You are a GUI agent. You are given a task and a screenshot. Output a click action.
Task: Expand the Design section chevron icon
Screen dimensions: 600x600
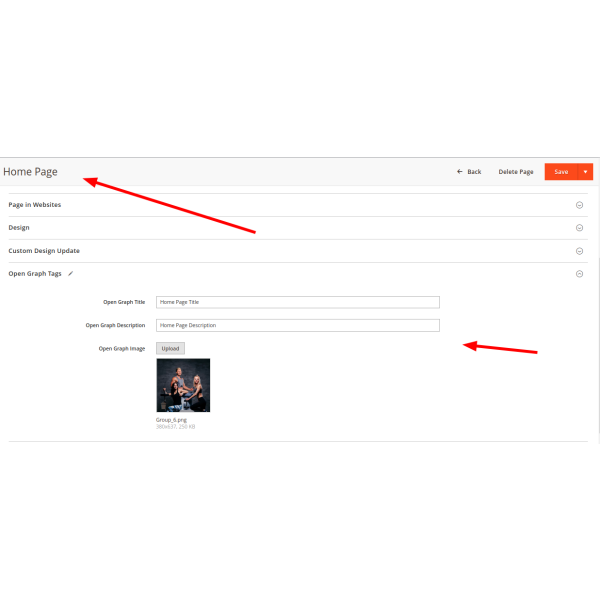coord(579,228)
